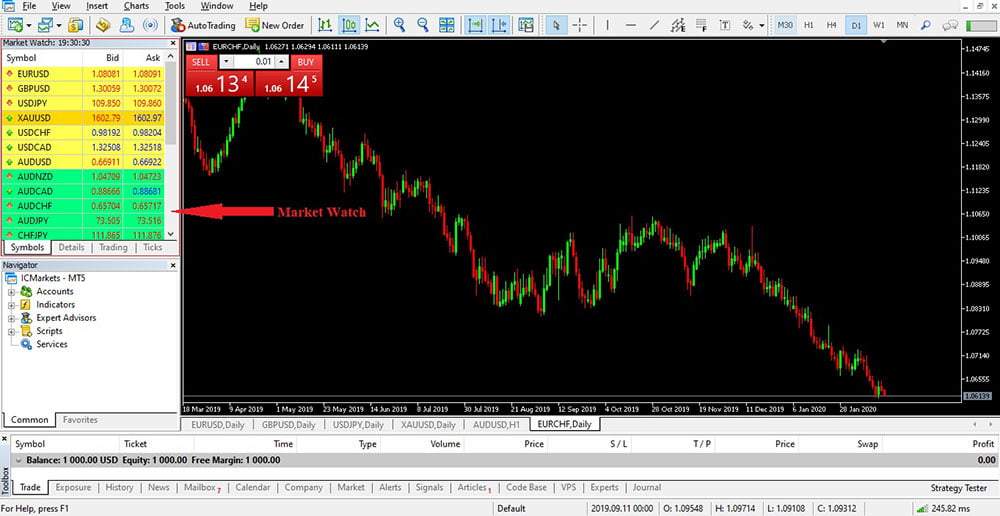Screen dimensions: 1000x516
Task: Increase trade volume with up arrow
Action: click(281, 62)
